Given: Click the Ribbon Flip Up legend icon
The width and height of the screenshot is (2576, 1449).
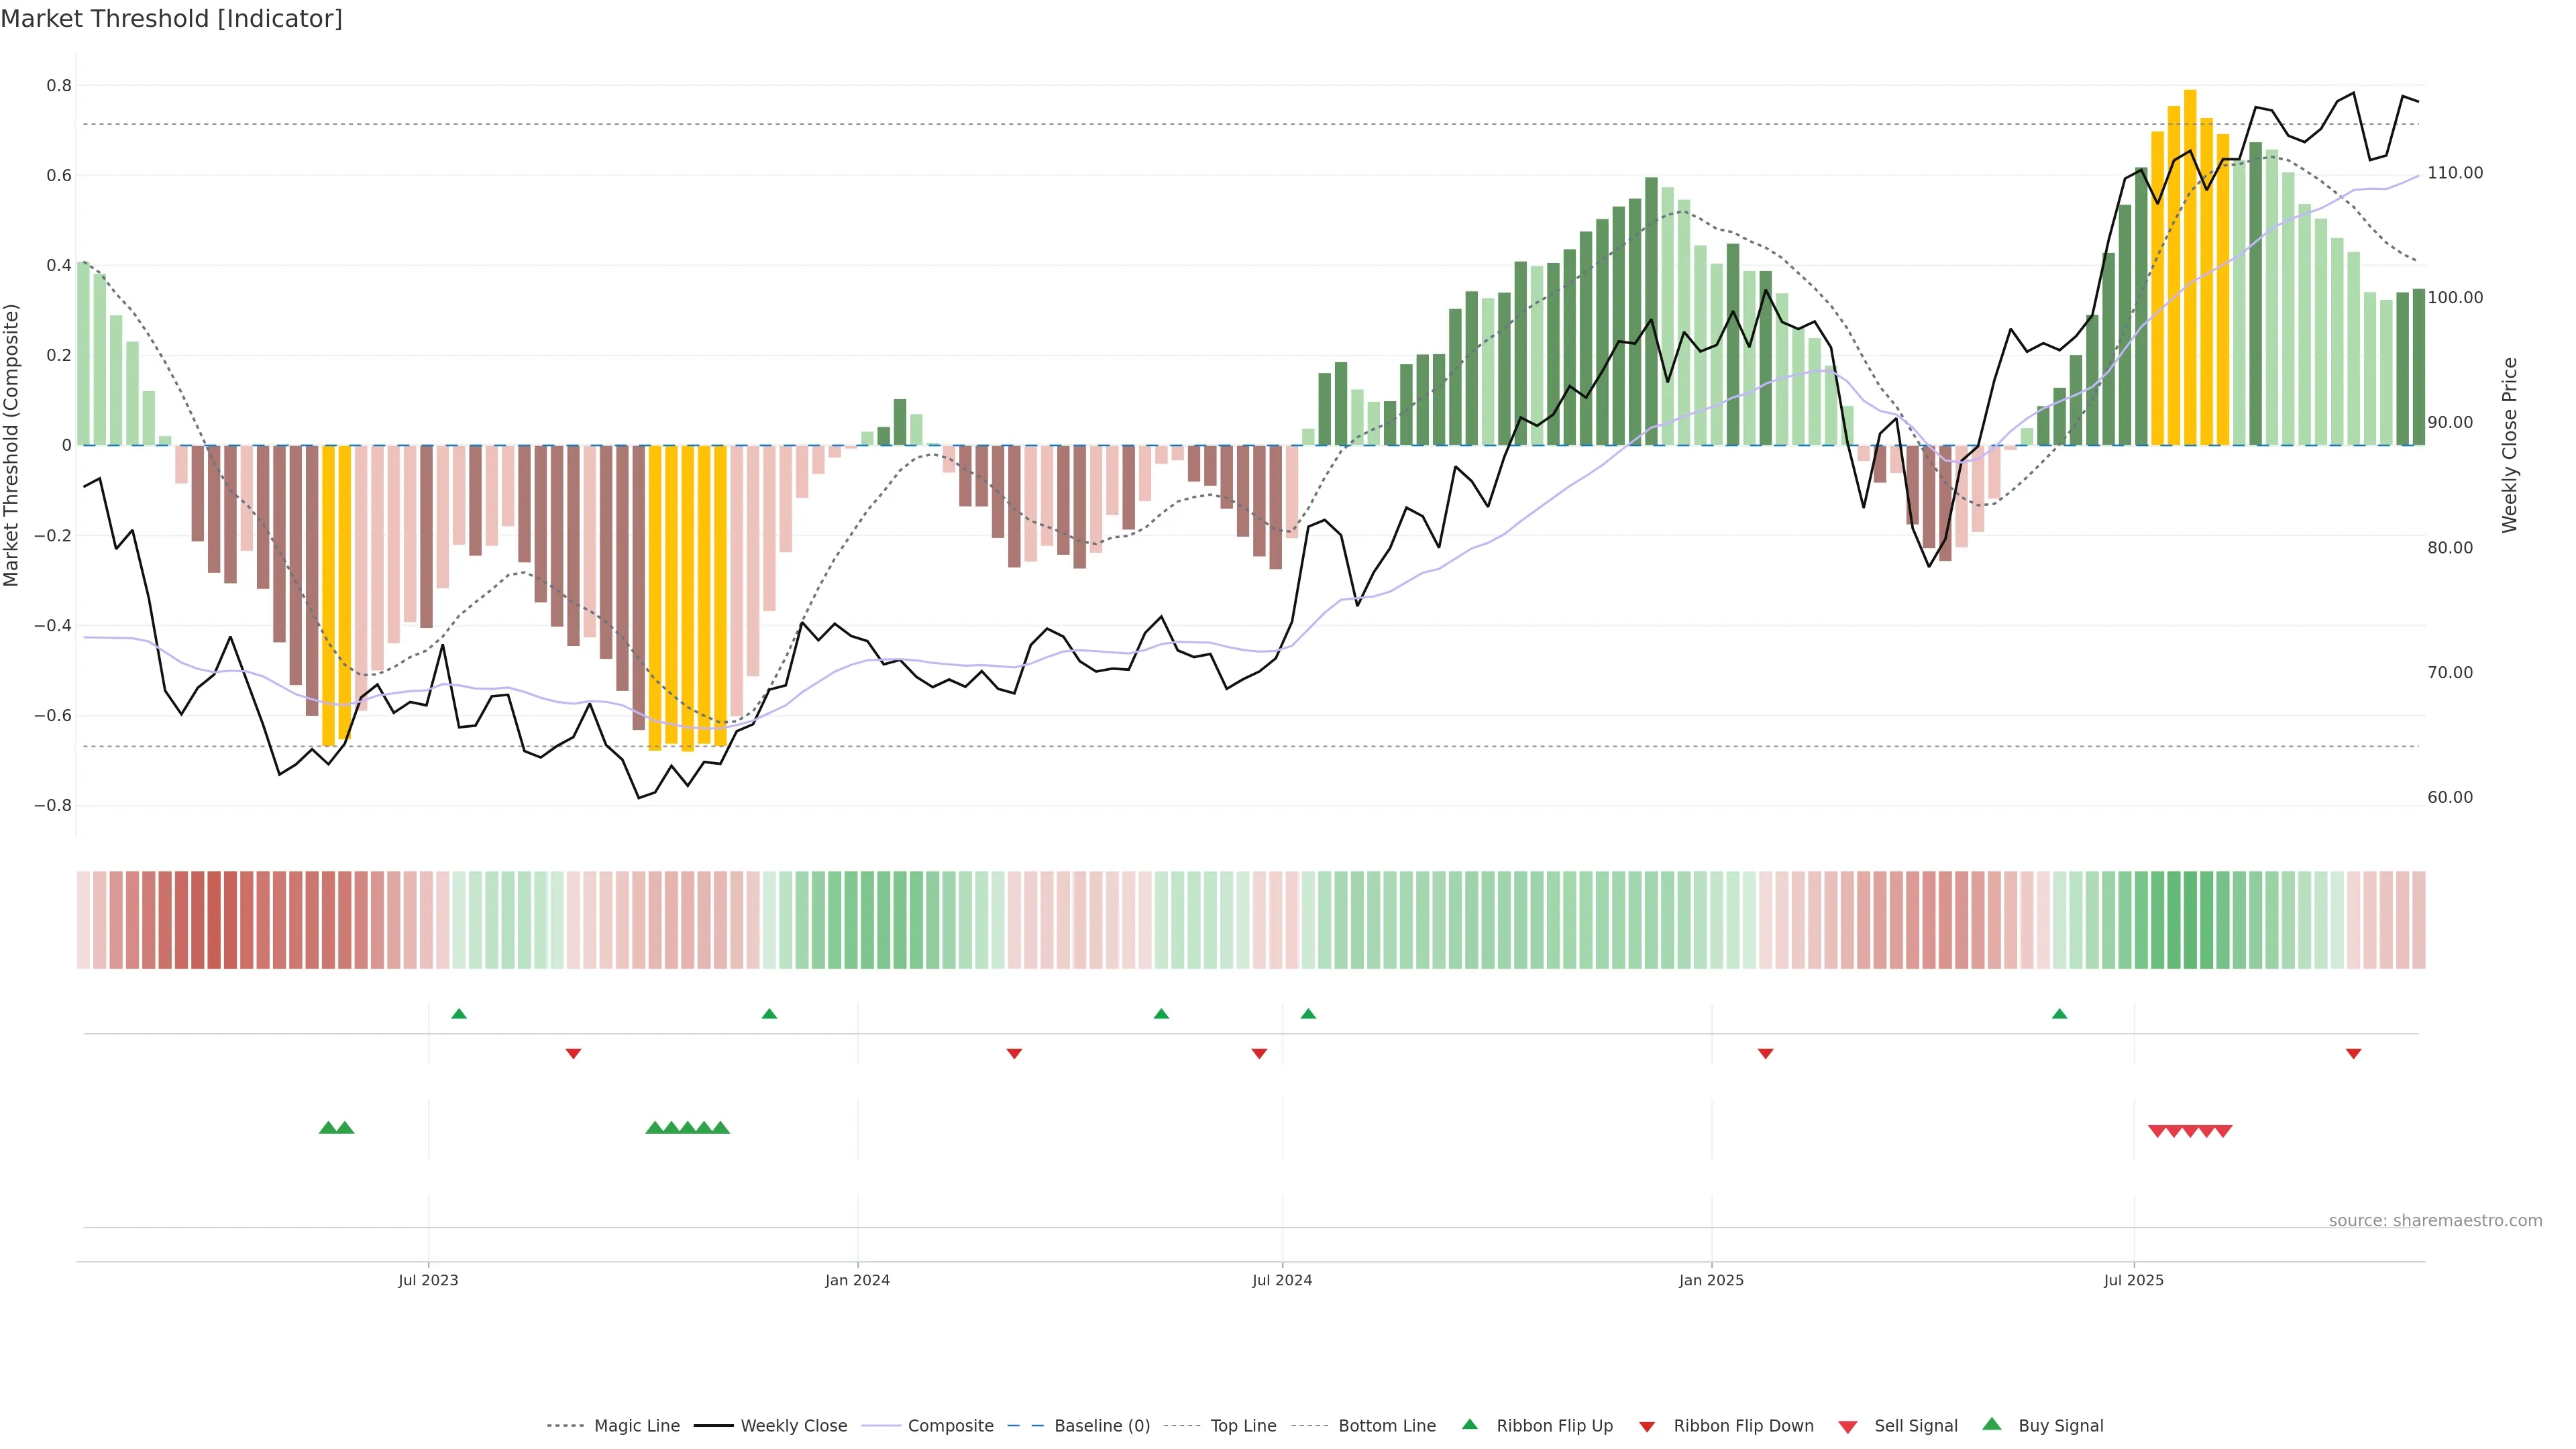Looking at the screenshot, I should click(1469, 1424).
